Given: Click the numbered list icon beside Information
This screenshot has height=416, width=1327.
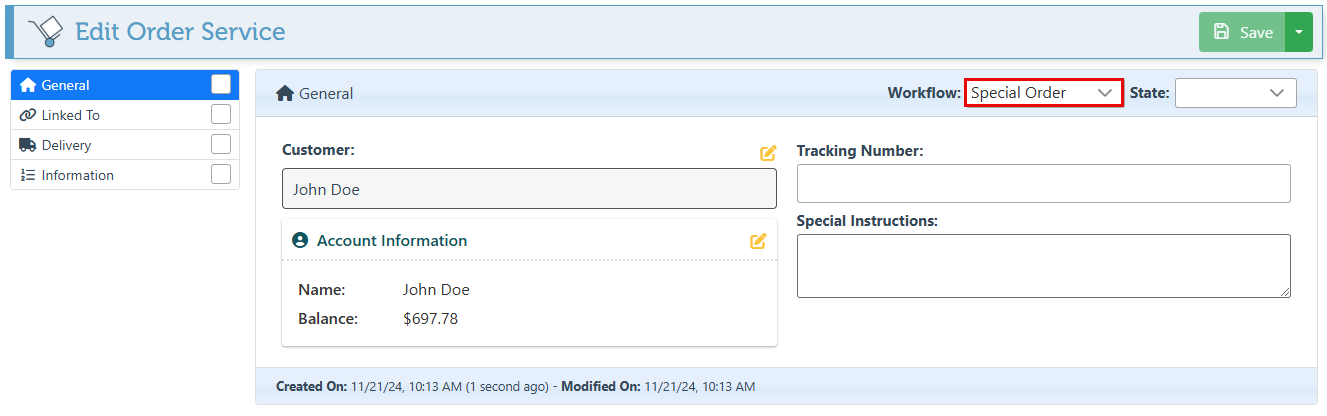Looking at the screenshot, I should pyautogui.click(x=28, y=175).
